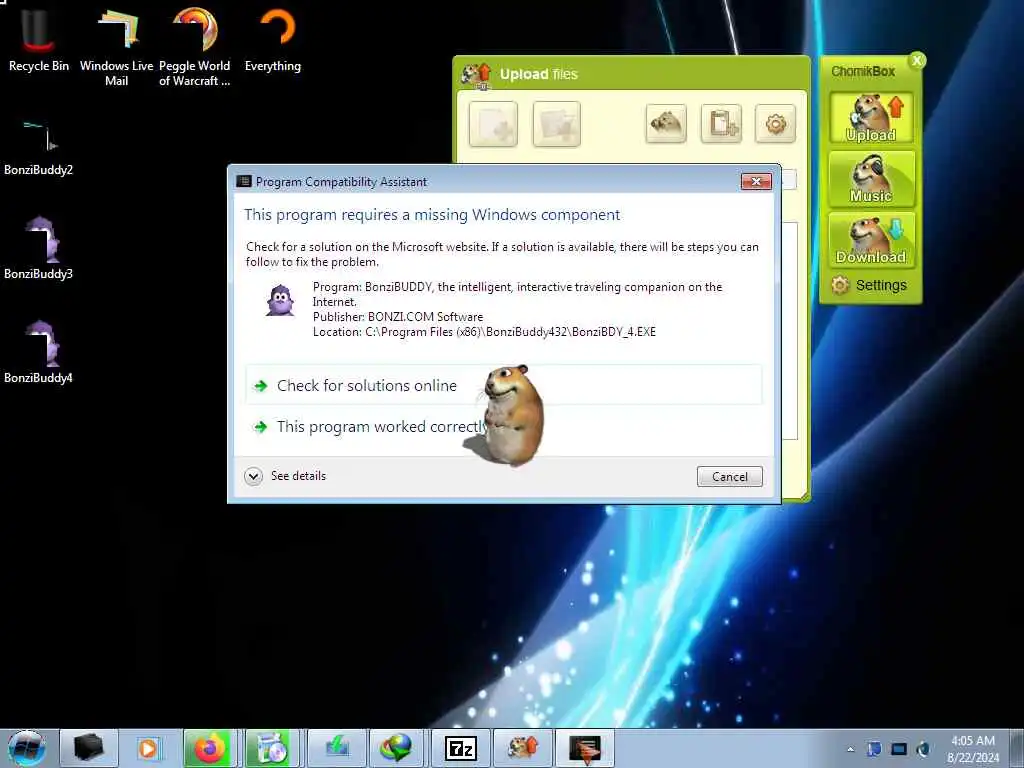Select the BonziBuddy4 desktop icon
The width and height of the screenshot is (1024, 768).
click(x=38, y=353)
